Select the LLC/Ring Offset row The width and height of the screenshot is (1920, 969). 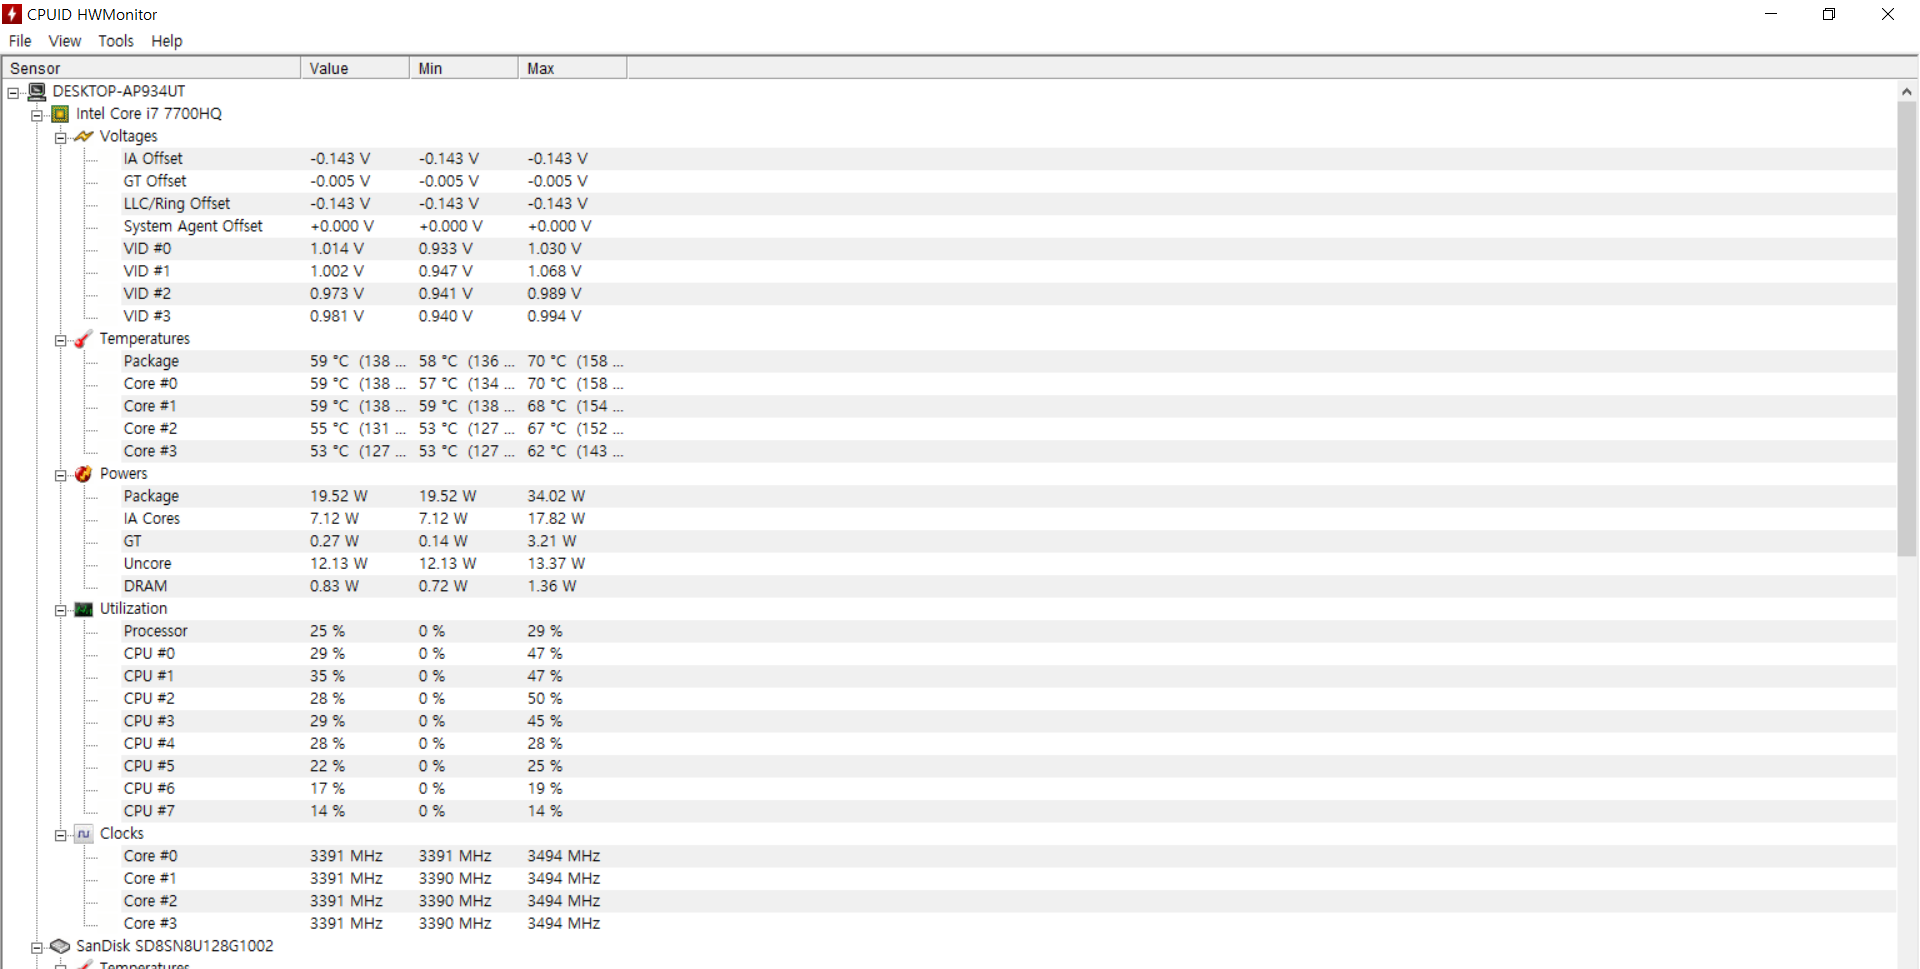[x=1008, y=204]
